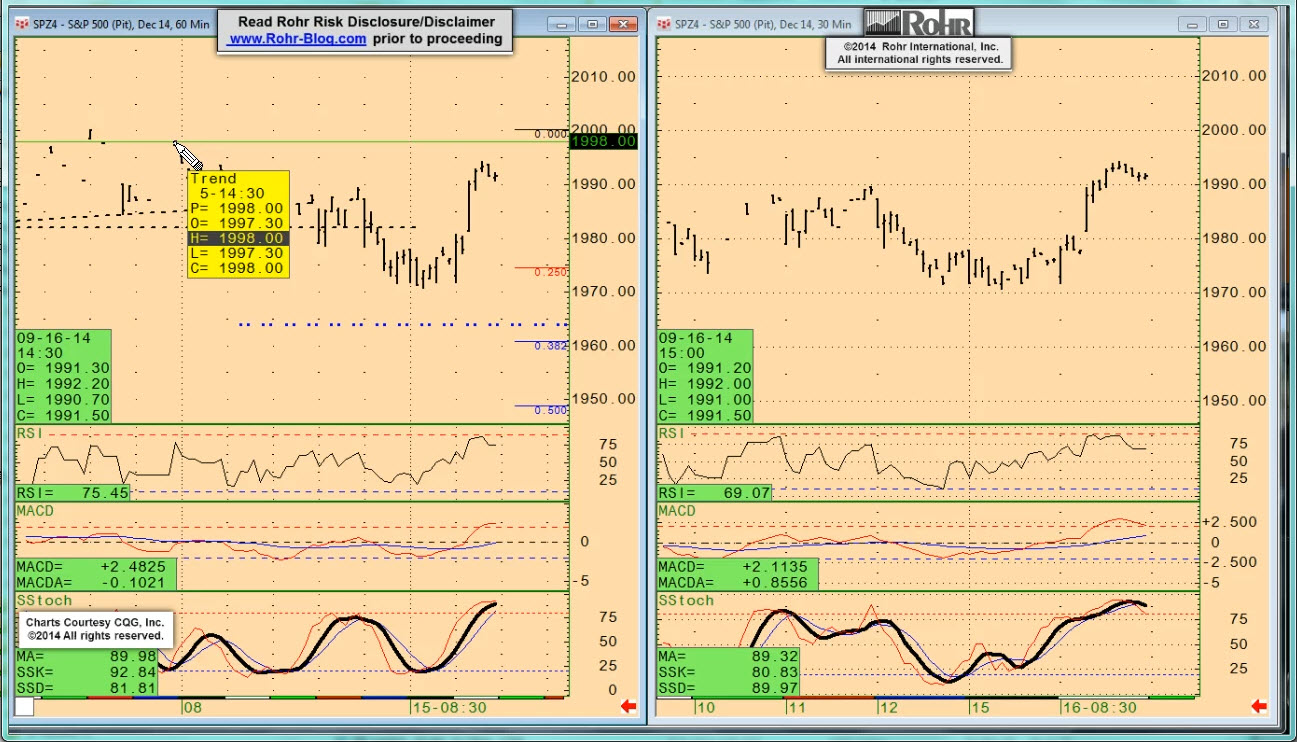The height and width of the screenshot is (742, 1297).
Task: Click the Rohr logo banner
Action: click(919, 23)
